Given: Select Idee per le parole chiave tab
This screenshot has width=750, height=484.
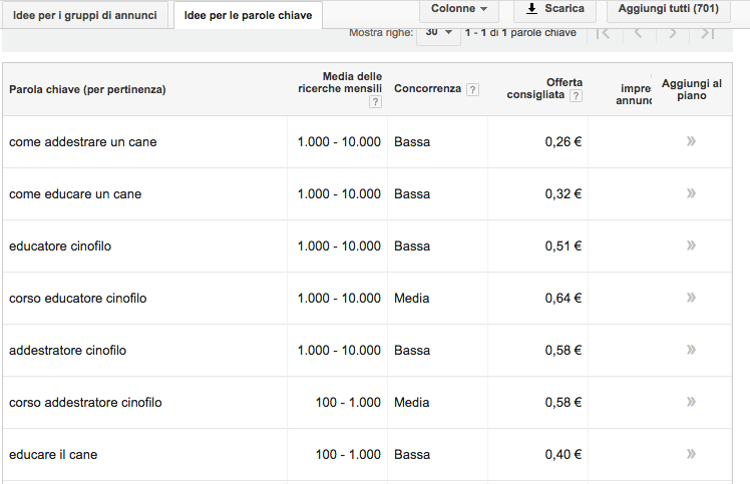Looking at the screenshot, I should pyautogui.click(x=248, y=15).
